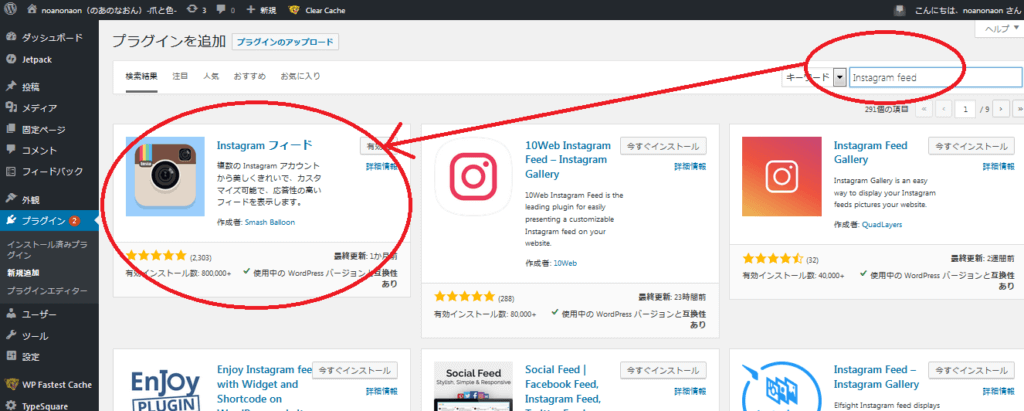This screenshot has height=411, width=1024.
Task: Click the plugin search field
Action: 935,76
